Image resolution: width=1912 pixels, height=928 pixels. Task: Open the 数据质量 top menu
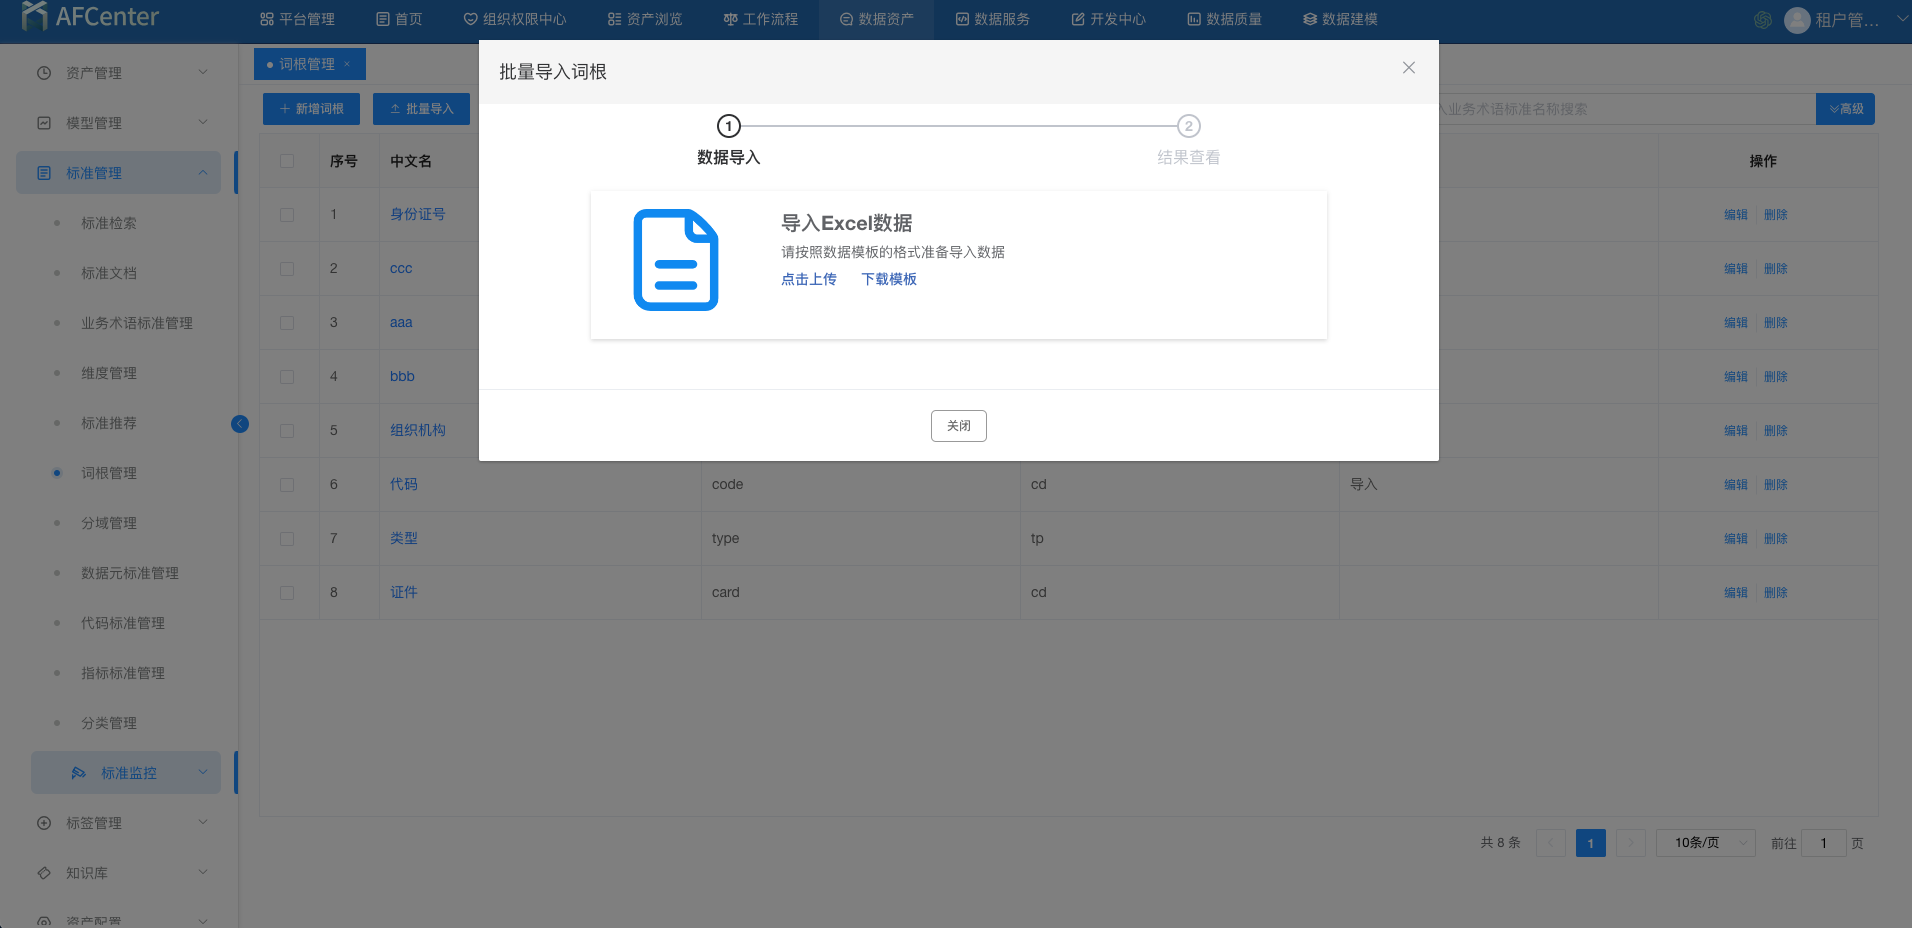1224,19
